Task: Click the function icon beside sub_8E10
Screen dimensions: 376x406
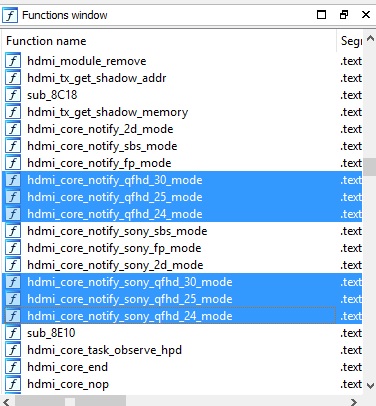Action: point(13,333)
